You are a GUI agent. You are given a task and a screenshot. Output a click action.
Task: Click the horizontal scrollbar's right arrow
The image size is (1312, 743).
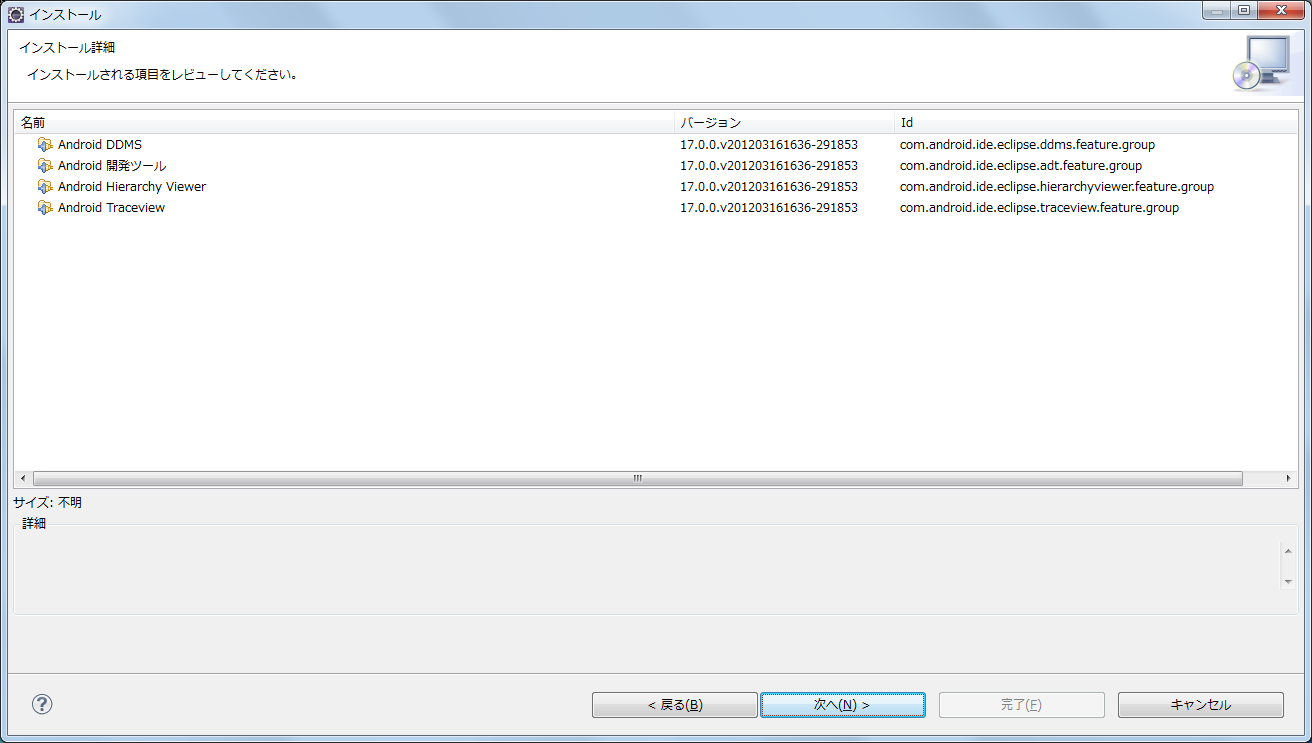(x=1289, y=479)
